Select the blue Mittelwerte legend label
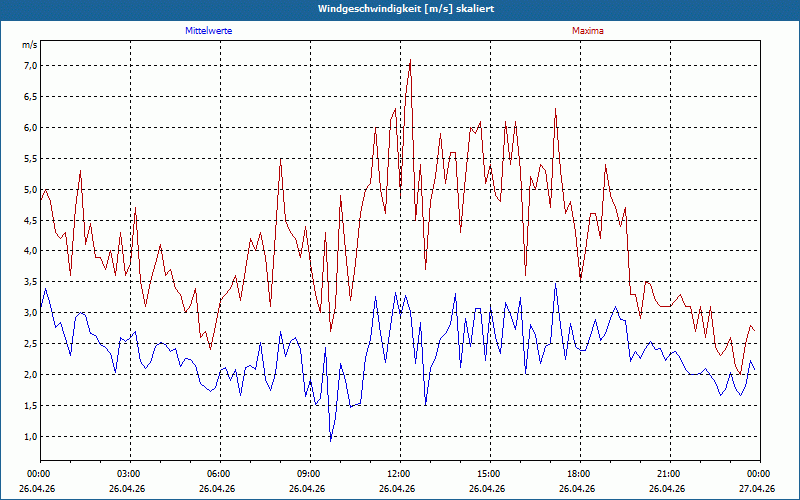 (209, 31)
